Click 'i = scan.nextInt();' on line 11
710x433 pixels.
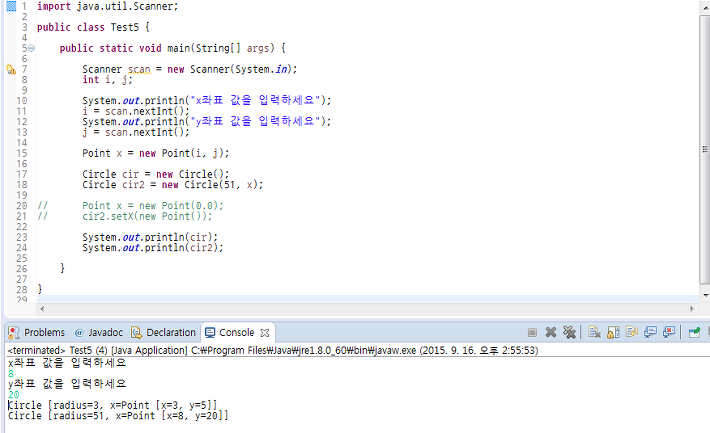(x=136, y=111)
